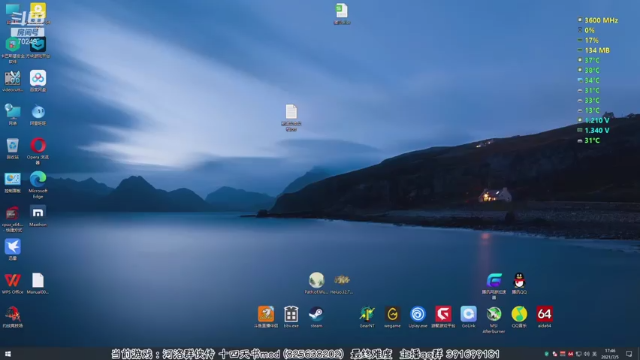Open the Windows Start menu
This screenshot has height=360, width=640.
pos(8,354)
